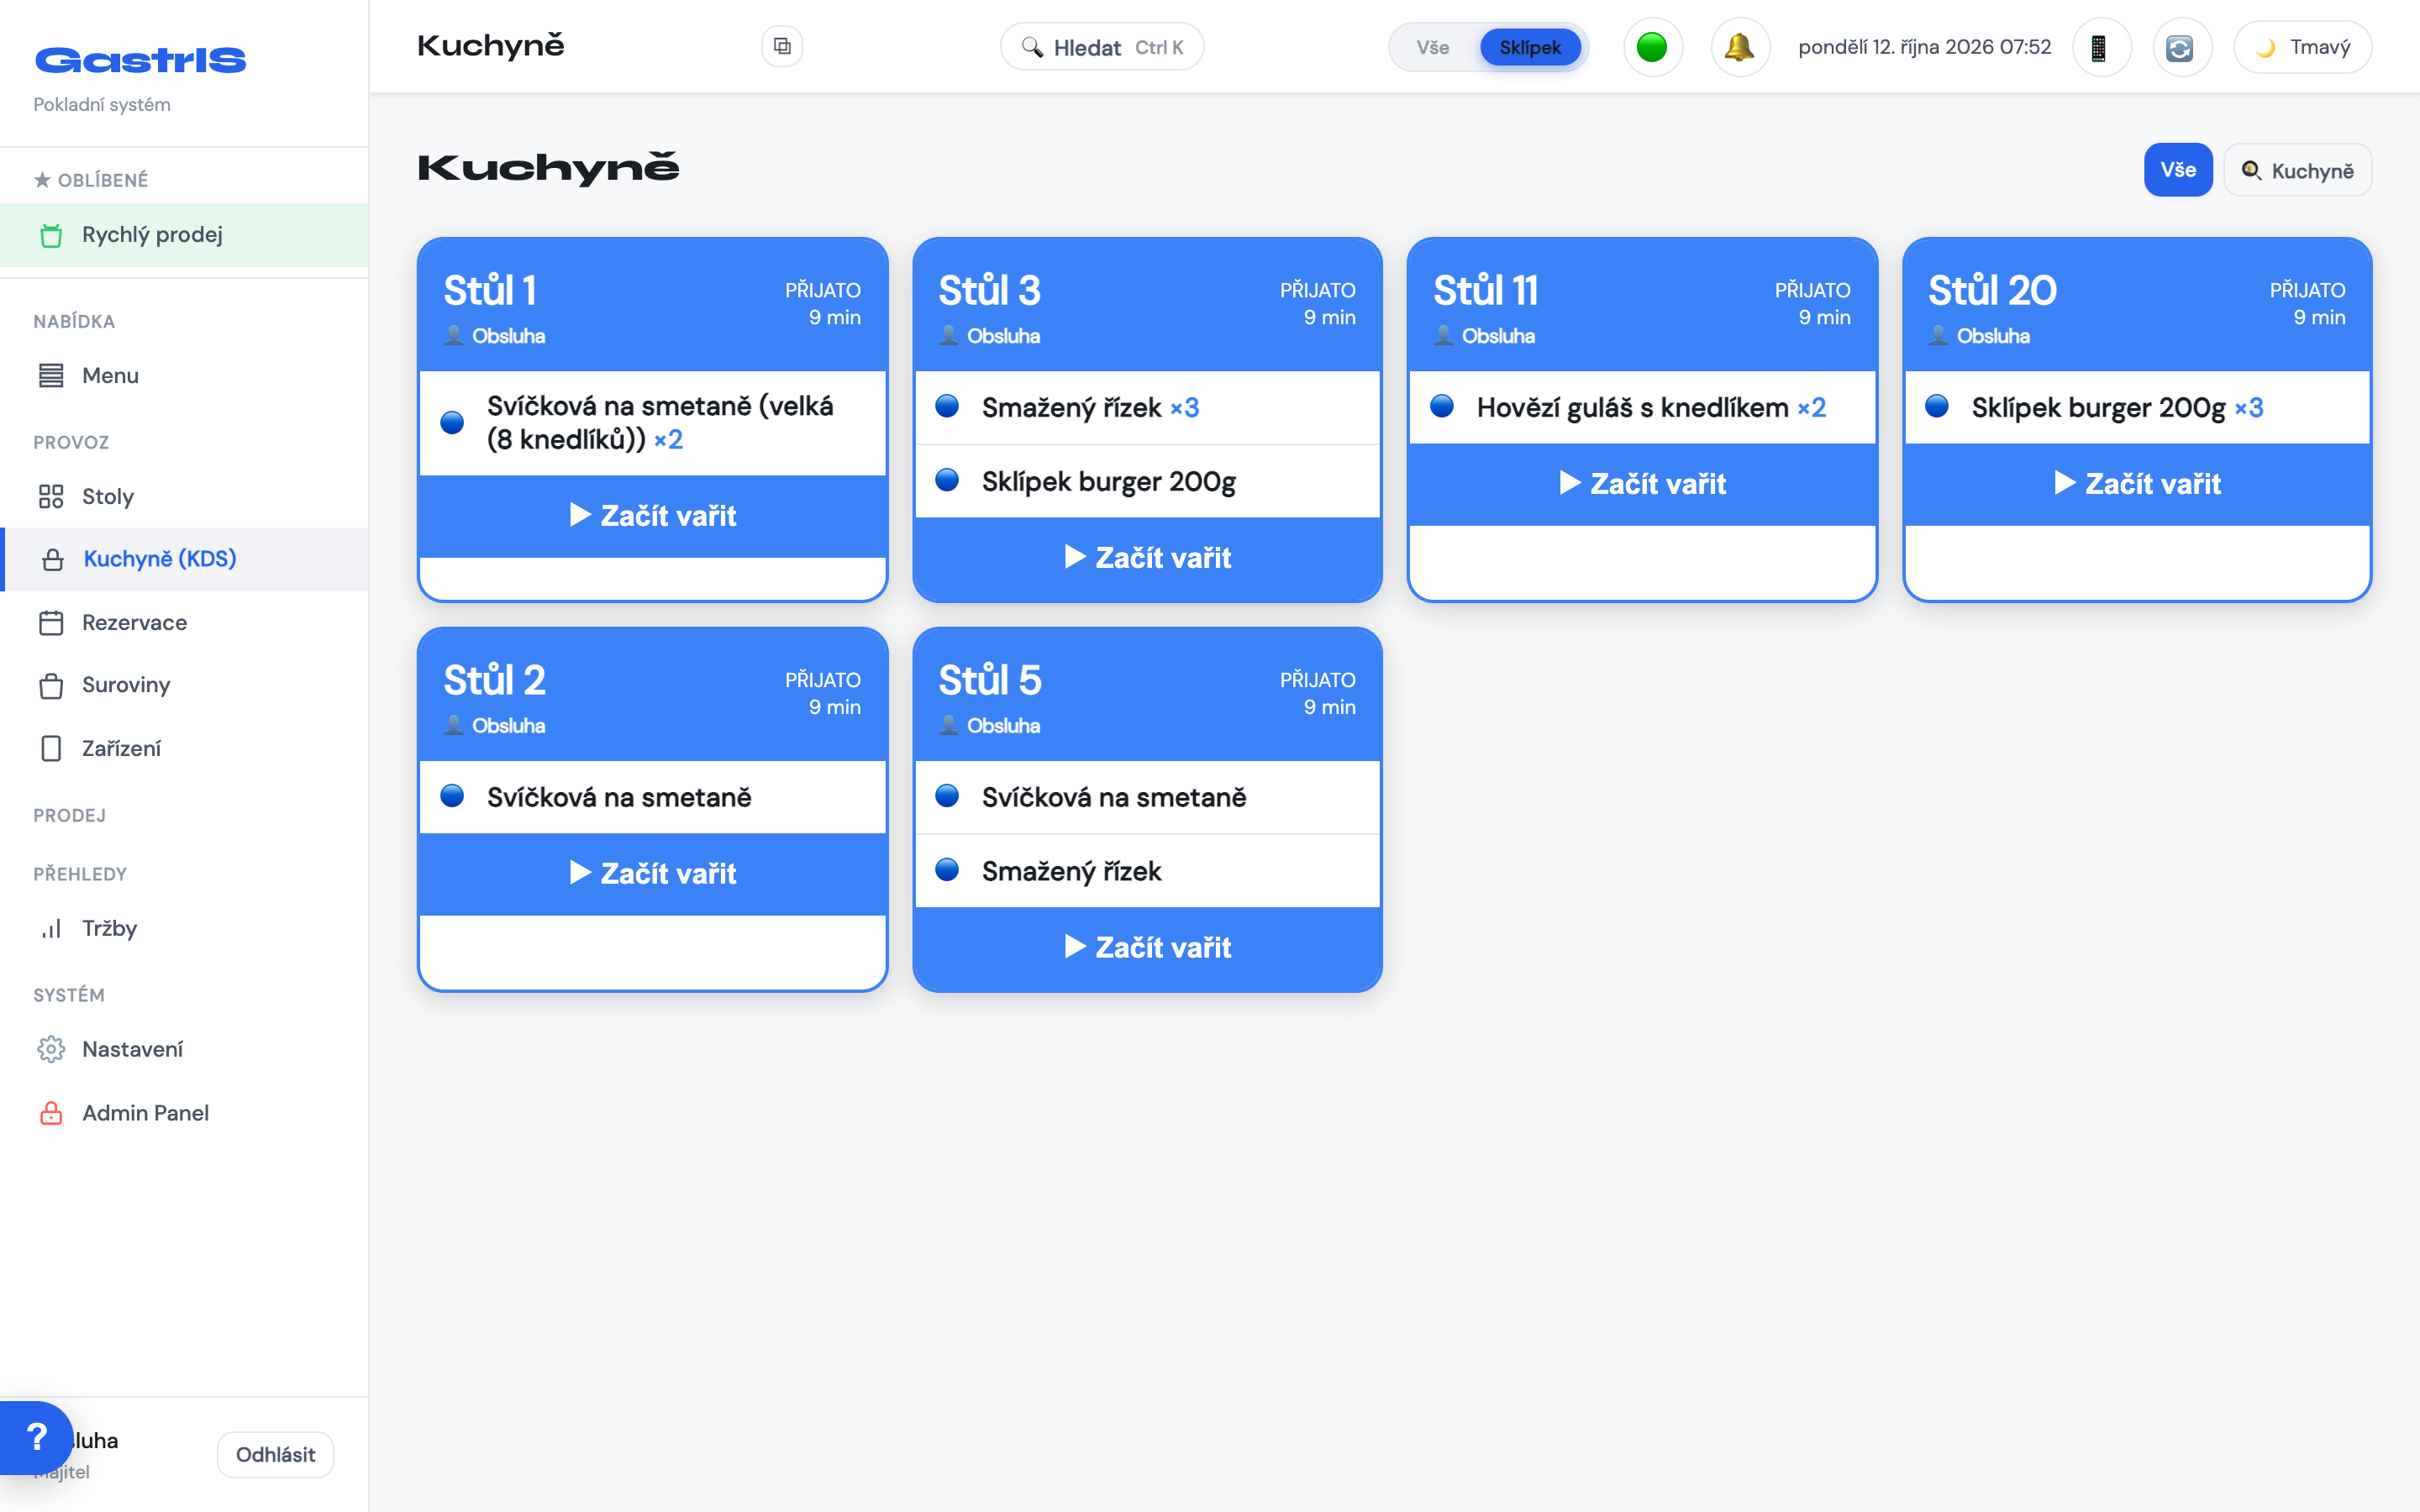Select Sklípek in the header toggle

coord(1530,47)
